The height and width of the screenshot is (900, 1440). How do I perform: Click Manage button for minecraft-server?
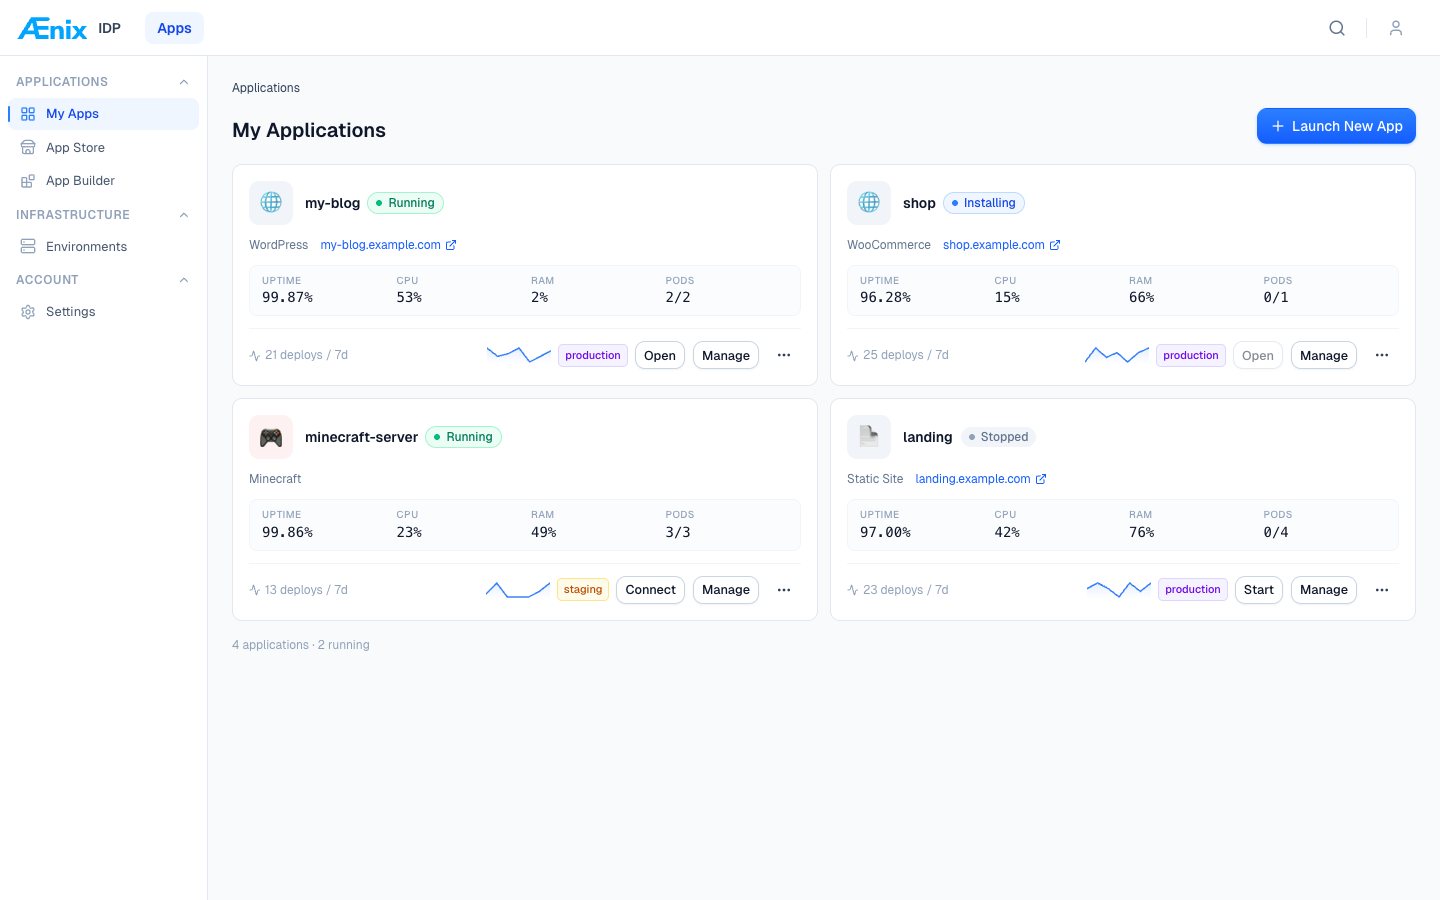pyautogui.click(x=726, y=590)
